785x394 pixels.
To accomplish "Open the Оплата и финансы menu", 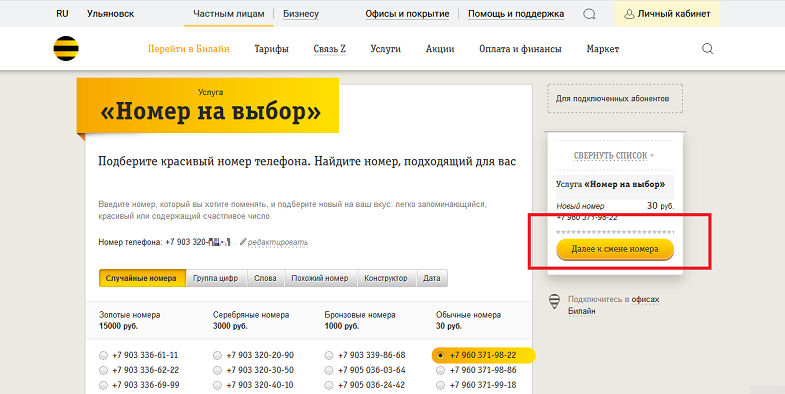I will click(x=520, y=49).
